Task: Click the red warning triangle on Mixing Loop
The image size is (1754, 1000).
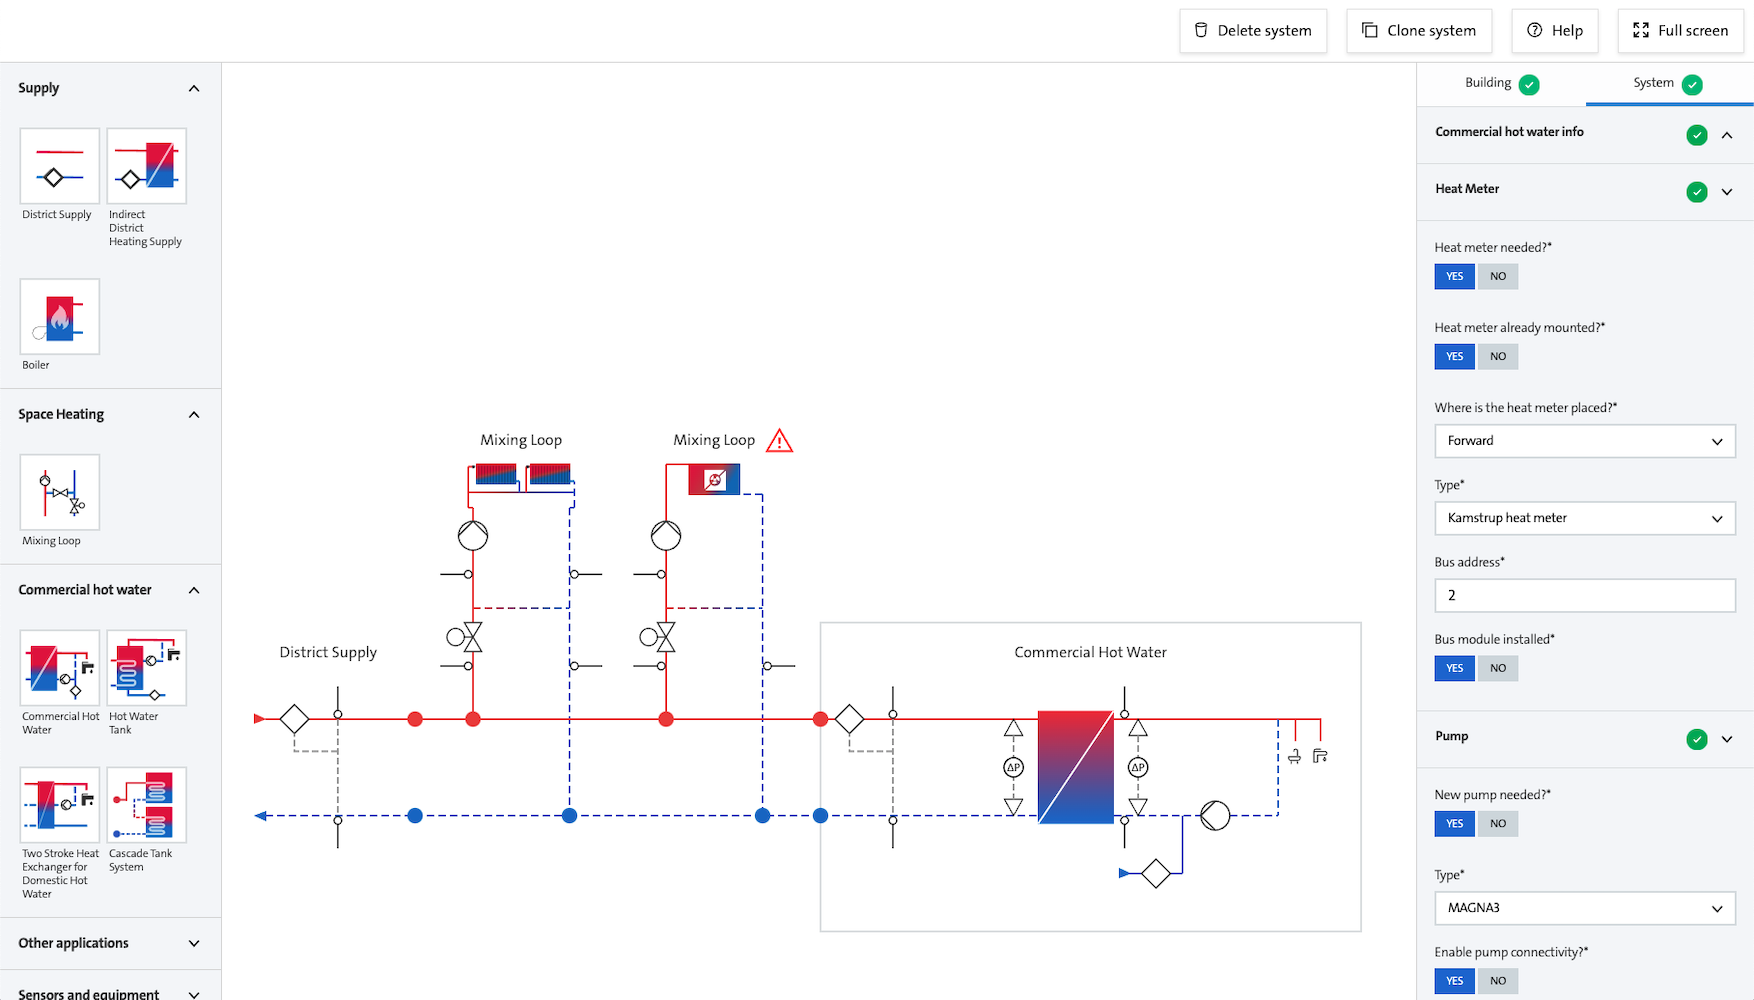Action: coord(779,441)
